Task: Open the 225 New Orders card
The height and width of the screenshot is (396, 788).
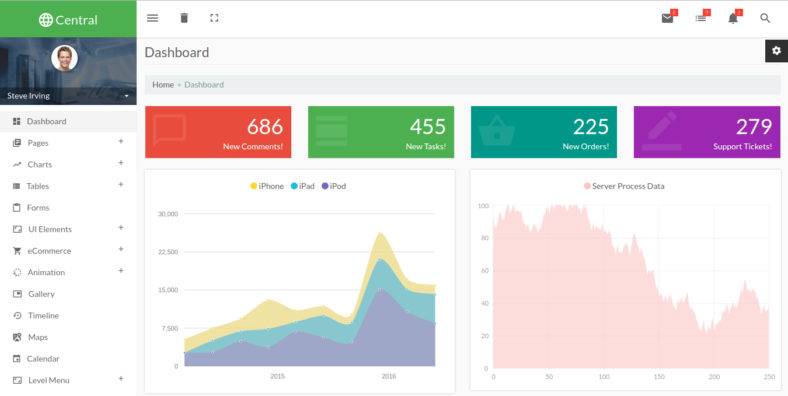Action: point(544,132)
